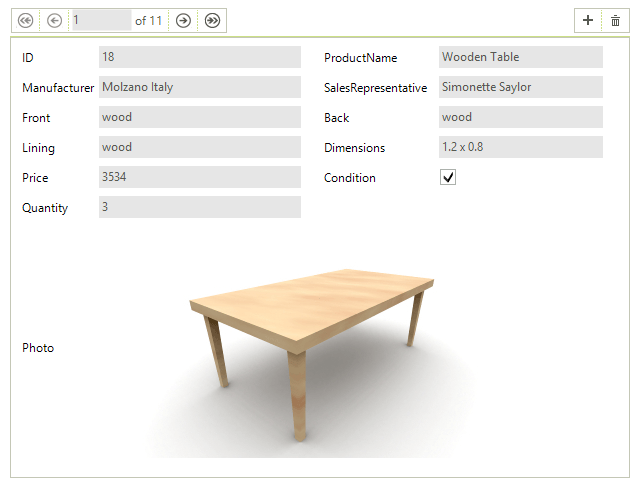This screenshot has height=486, width=638.
Task: Add a new record with plus icon
Action: pos(588,20)
